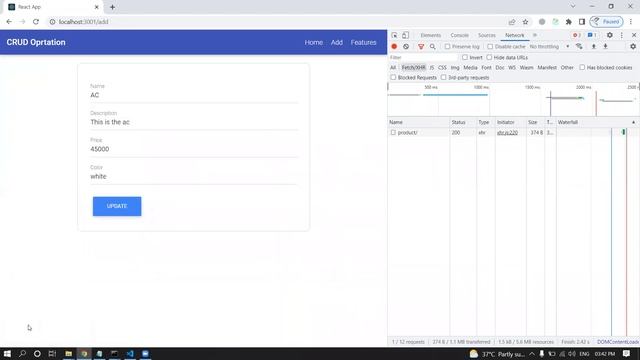Viewport: 640px width, 360px height.
Task: Open the No throttling dropdown
Action: [549, 47]
